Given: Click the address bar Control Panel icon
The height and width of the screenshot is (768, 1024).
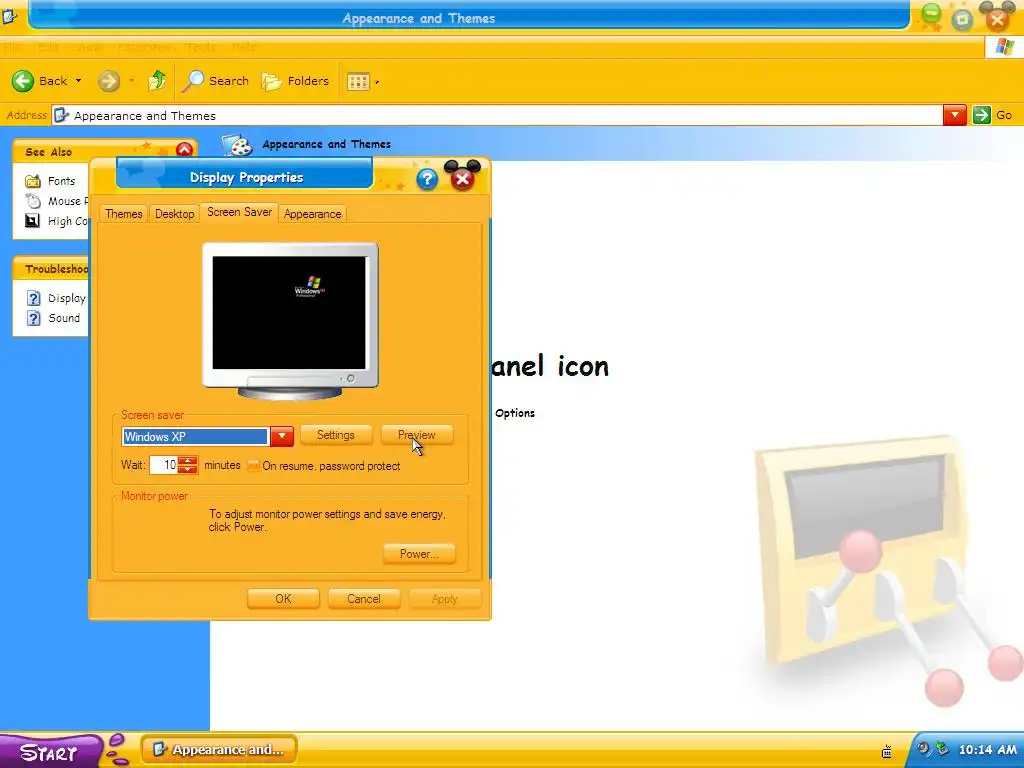Looking at the screenshot, I should (61, 116).
